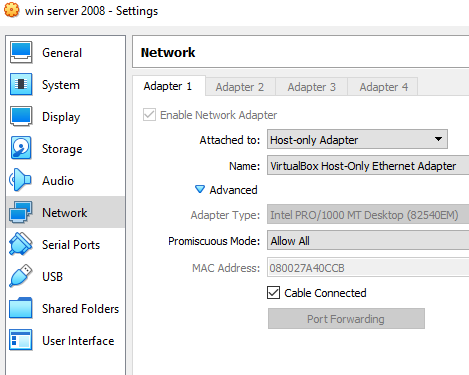Select the Storage disk icon
This screenshot has width=469, height=375.
pyautogui.click(x=21, y=148)
